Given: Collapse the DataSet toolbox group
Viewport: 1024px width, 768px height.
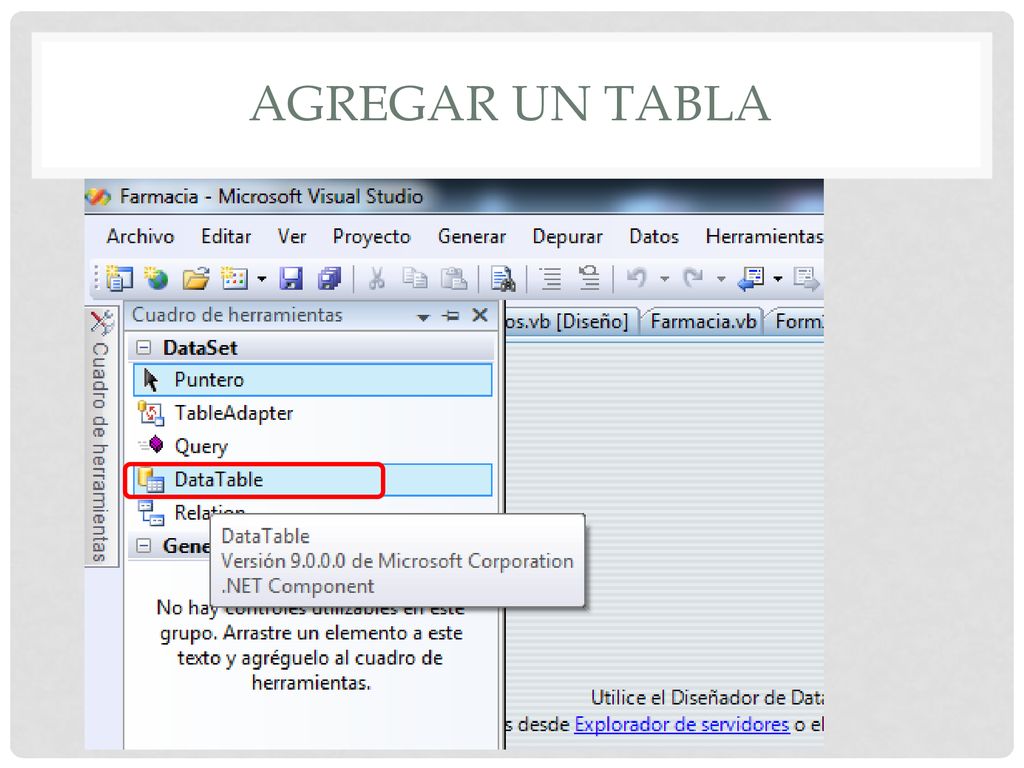Looking at the screenshot, I should coord(143,347).
